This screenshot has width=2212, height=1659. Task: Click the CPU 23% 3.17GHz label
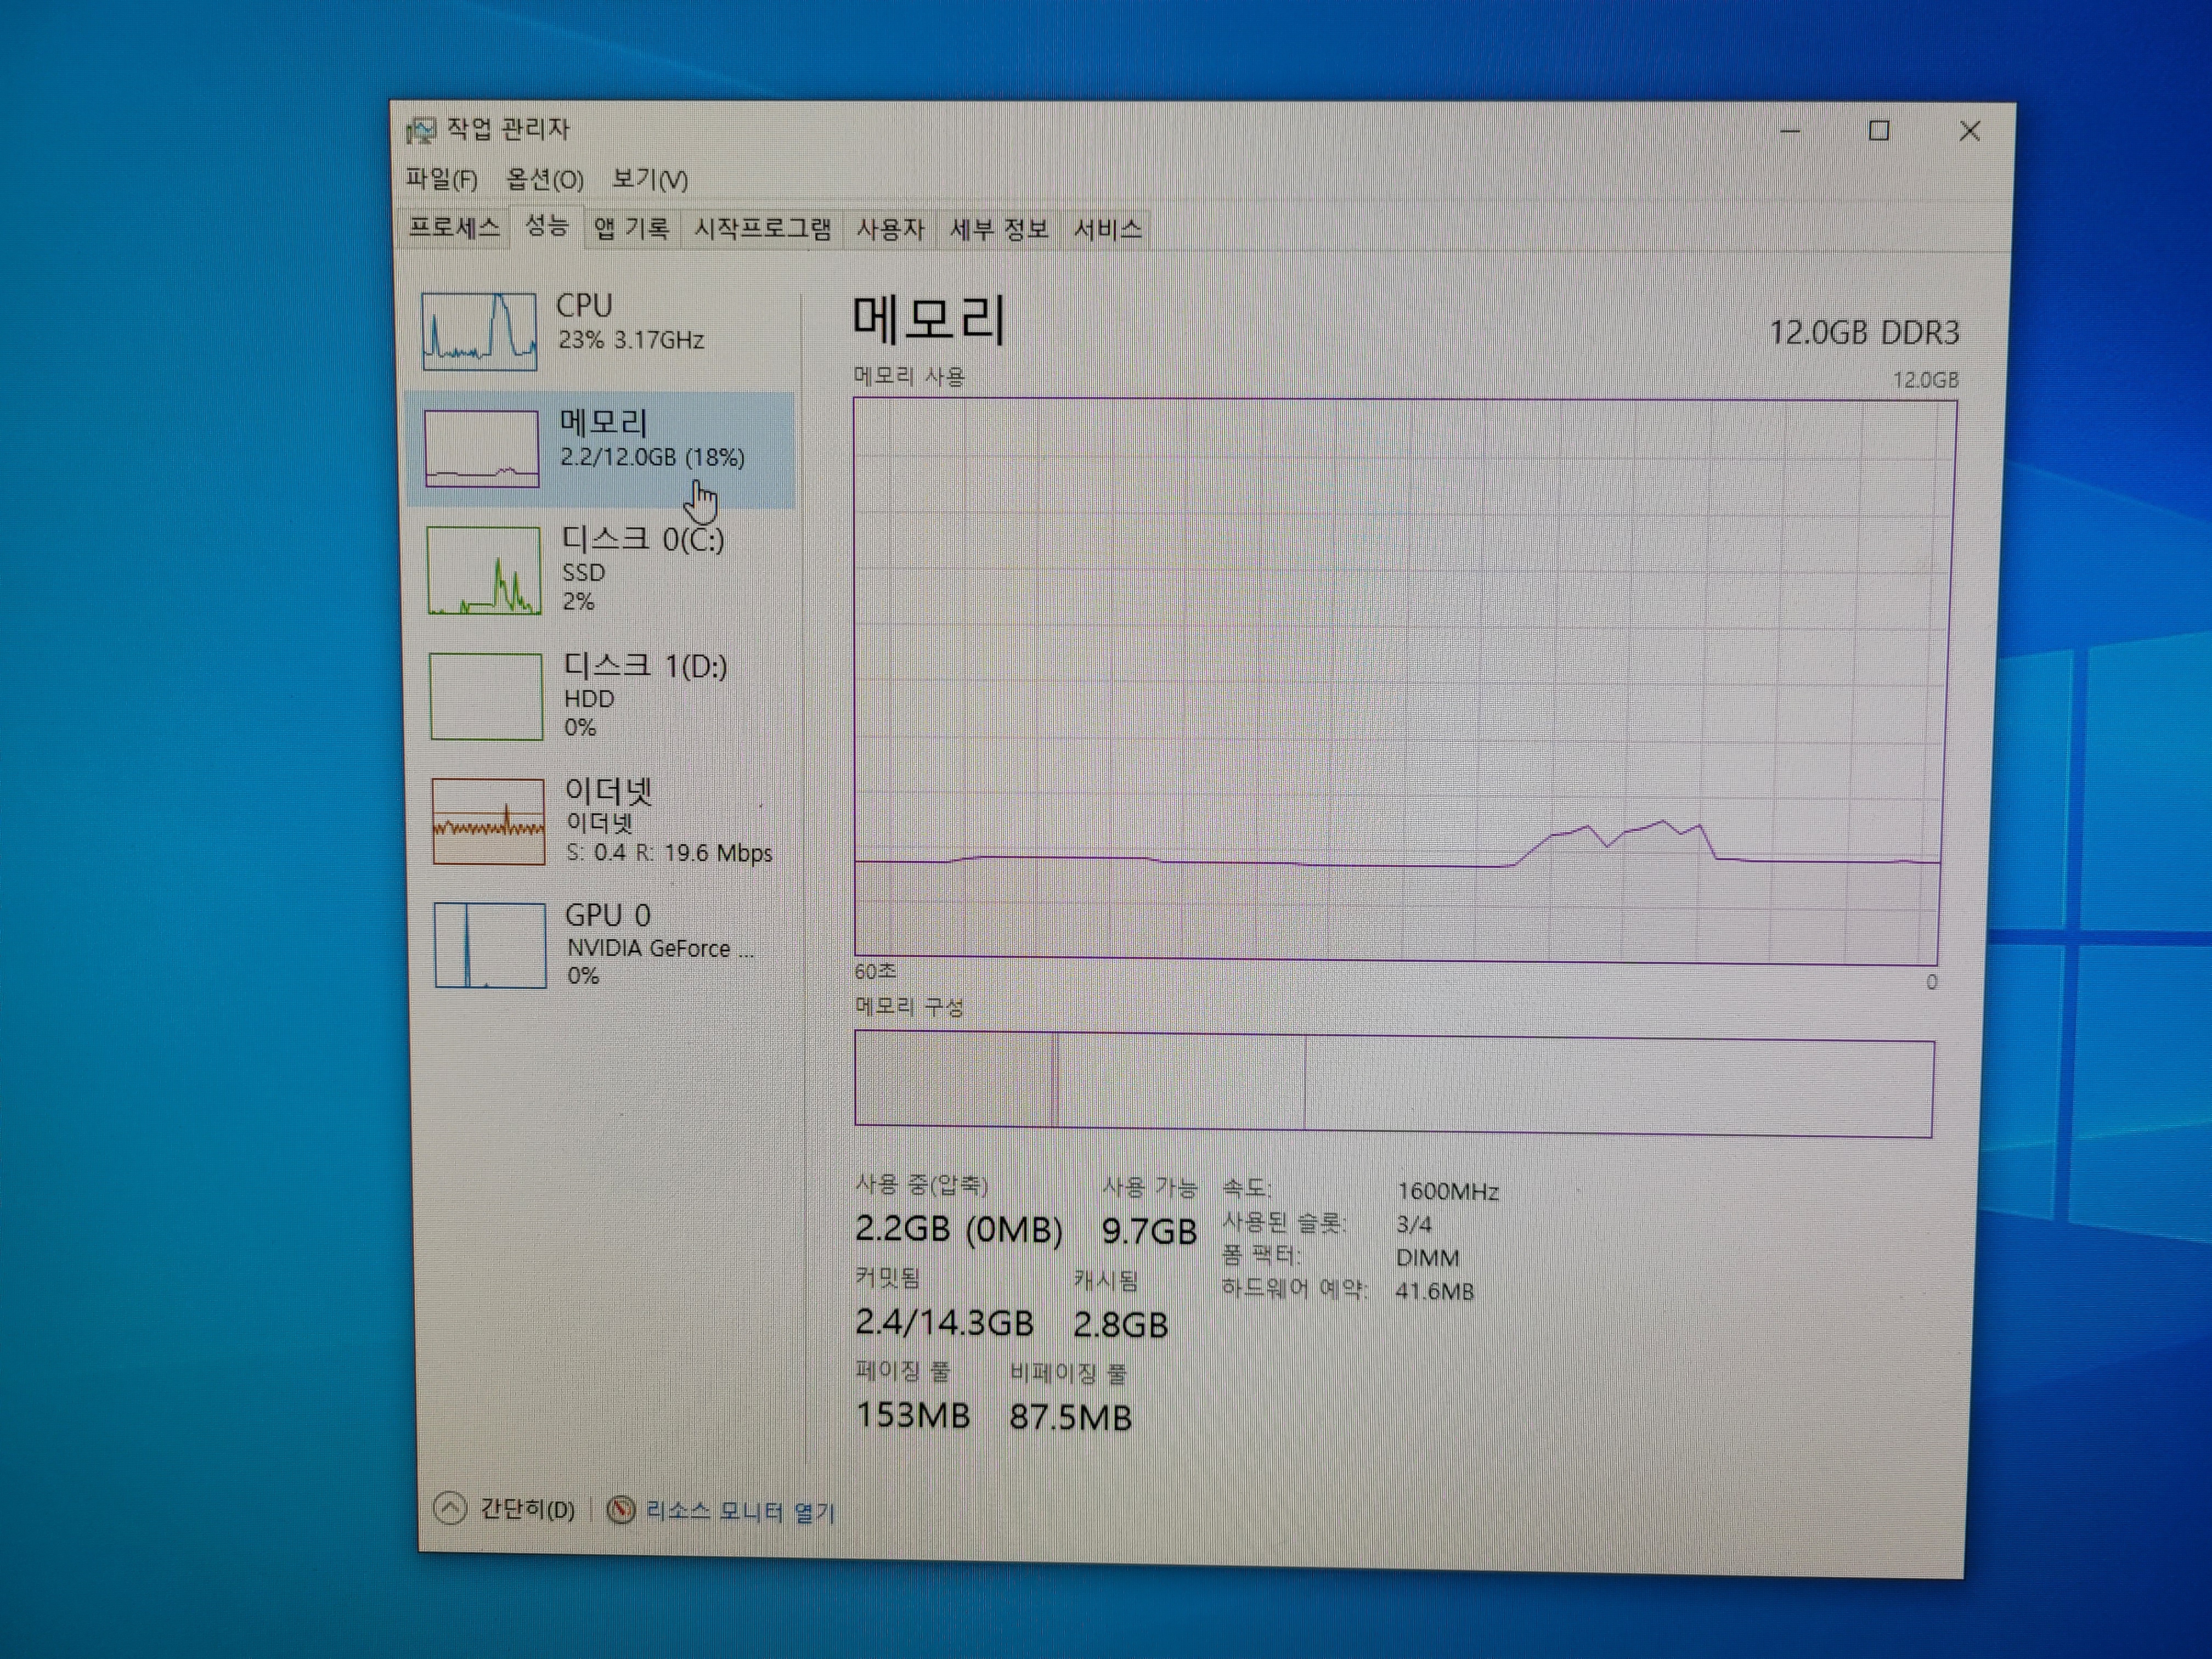tap(630, 321)
